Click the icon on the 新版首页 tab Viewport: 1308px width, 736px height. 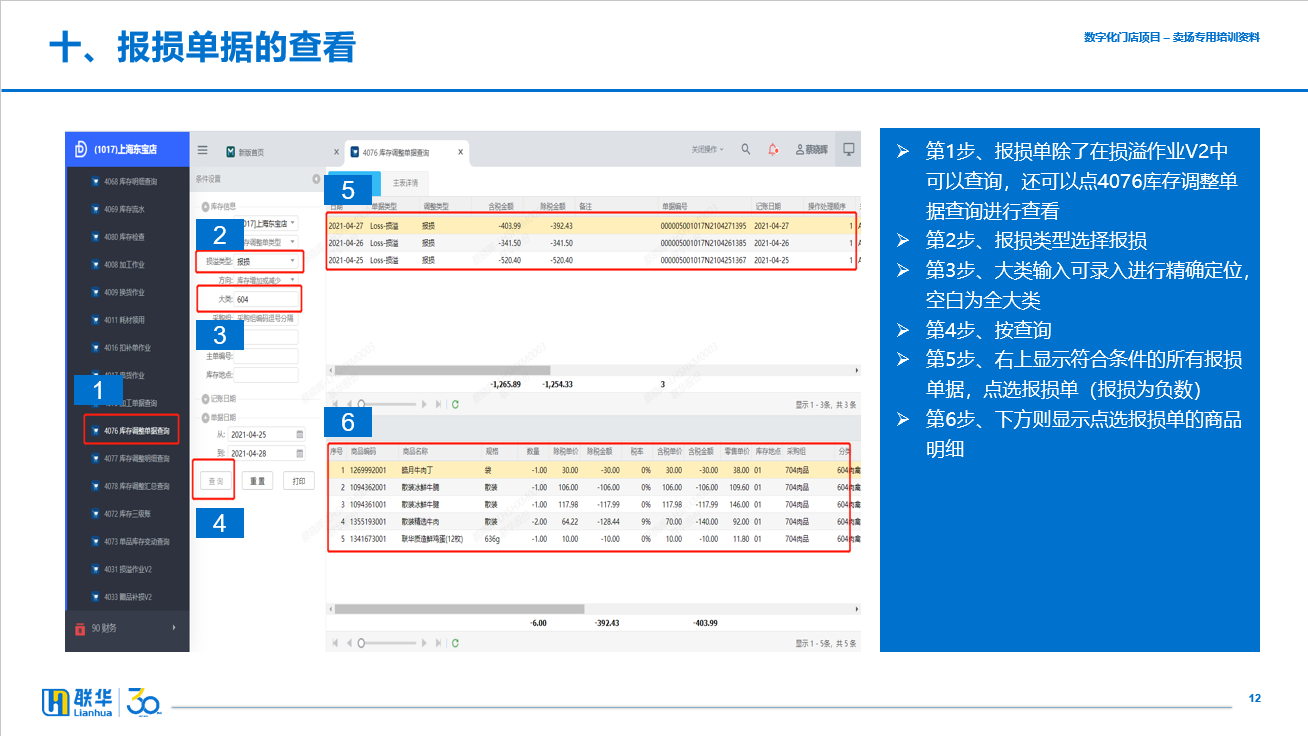tap(231, 152)
